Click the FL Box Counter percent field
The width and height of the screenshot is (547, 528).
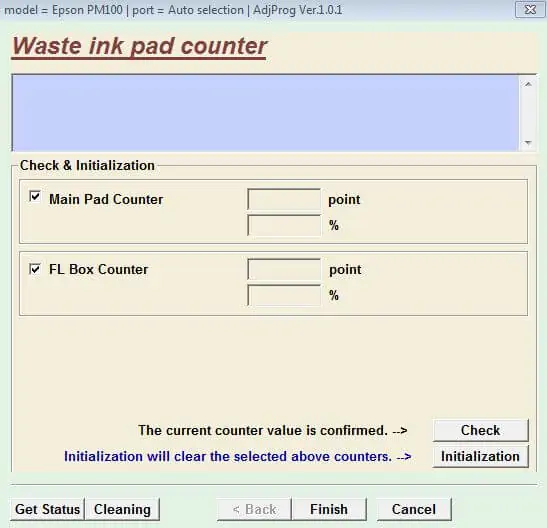284,295
